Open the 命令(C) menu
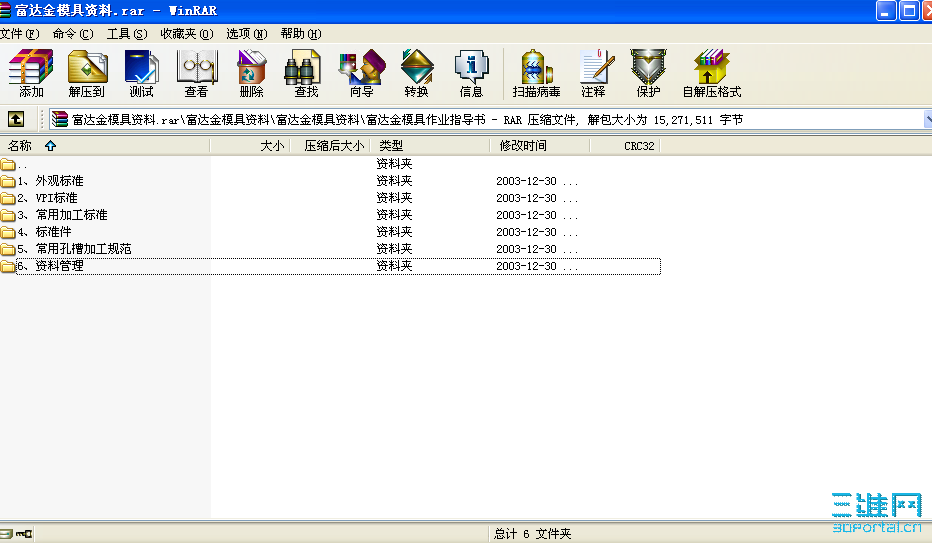Screen dimensions: 932x543 (x=73, y=34)
